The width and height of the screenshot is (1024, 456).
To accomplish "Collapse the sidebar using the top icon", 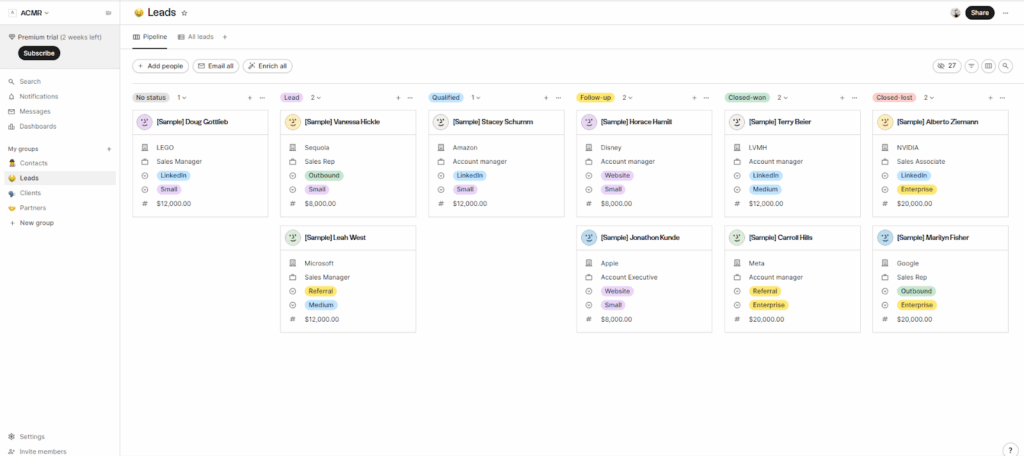I will click(x=108, y=13).
